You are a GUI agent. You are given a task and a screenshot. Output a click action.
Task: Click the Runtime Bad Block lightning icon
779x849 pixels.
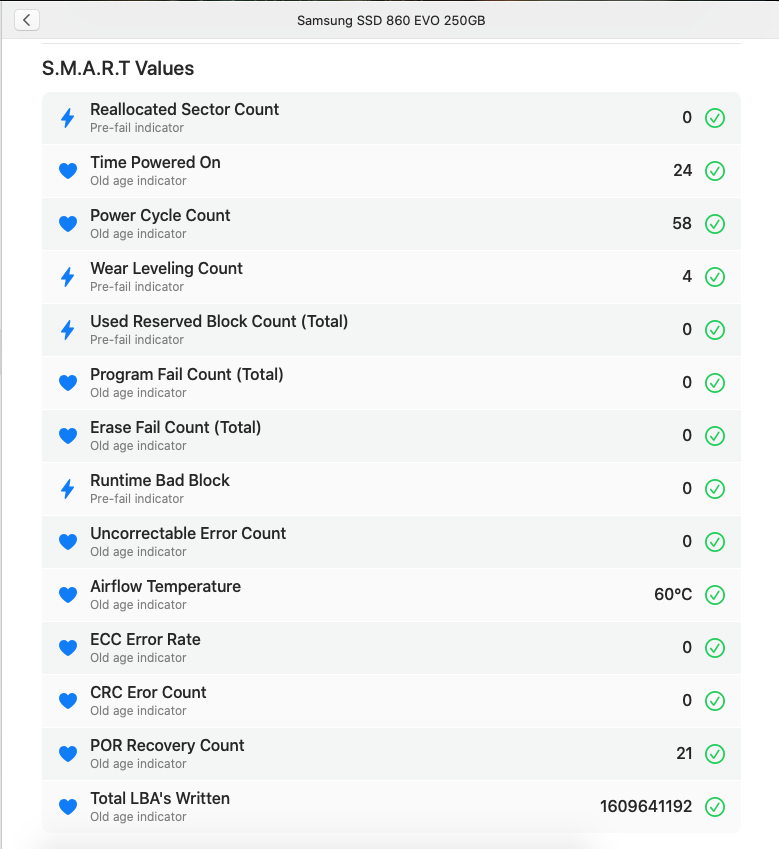tap(68, 489)
